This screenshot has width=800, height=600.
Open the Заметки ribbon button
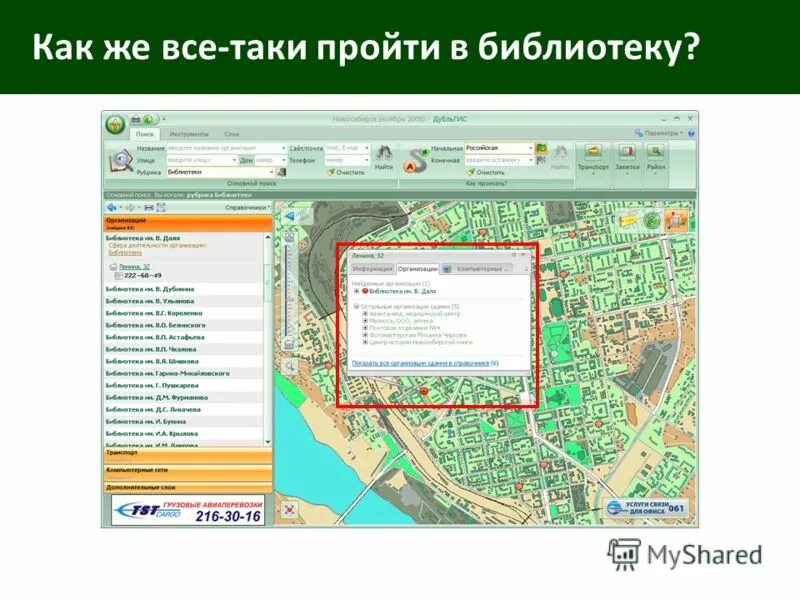pos(627,159)
